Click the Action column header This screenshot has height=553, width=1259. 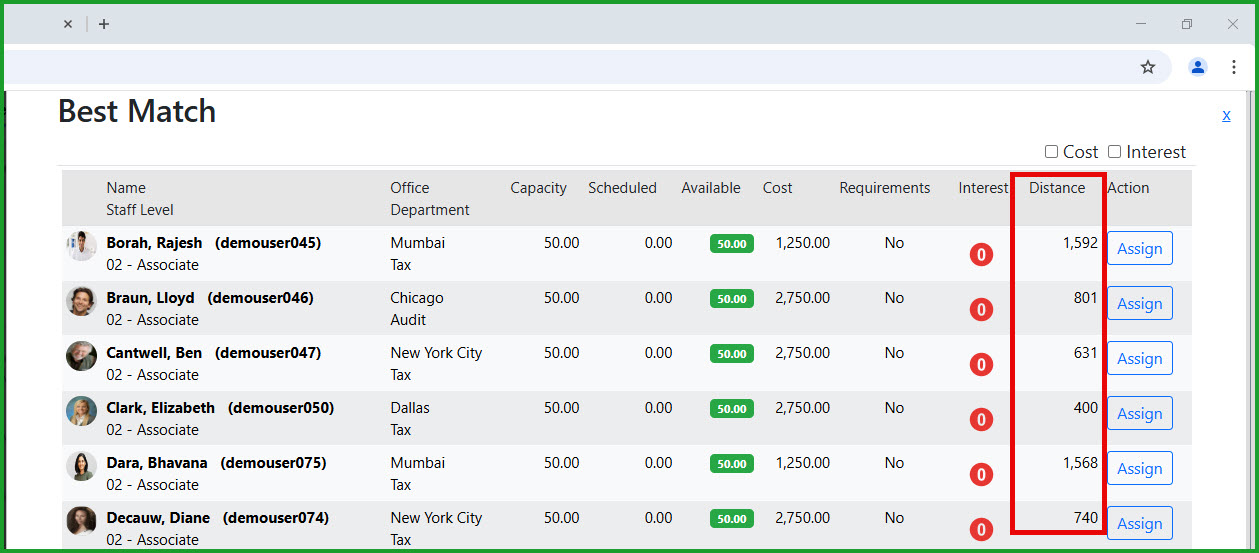point(1129,188)
